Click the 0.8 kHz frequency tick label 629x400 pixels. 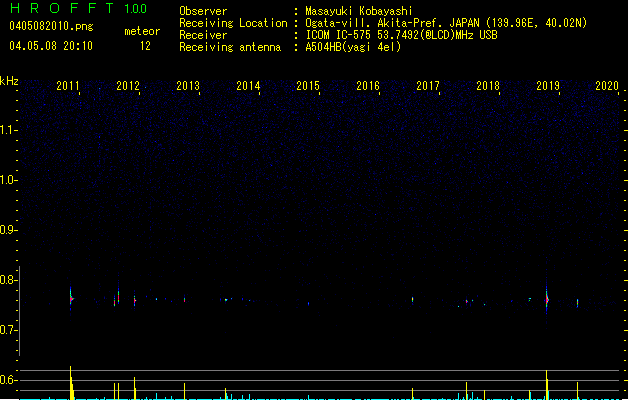(x=8, y=280)
